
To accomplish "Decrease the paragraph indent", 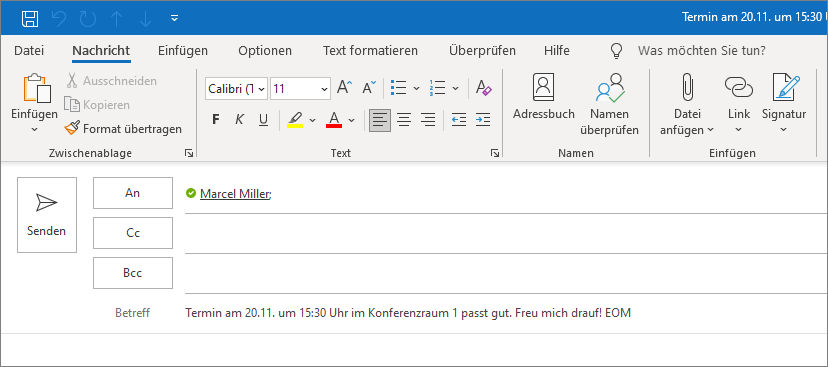I will click(x=459, y=120).
